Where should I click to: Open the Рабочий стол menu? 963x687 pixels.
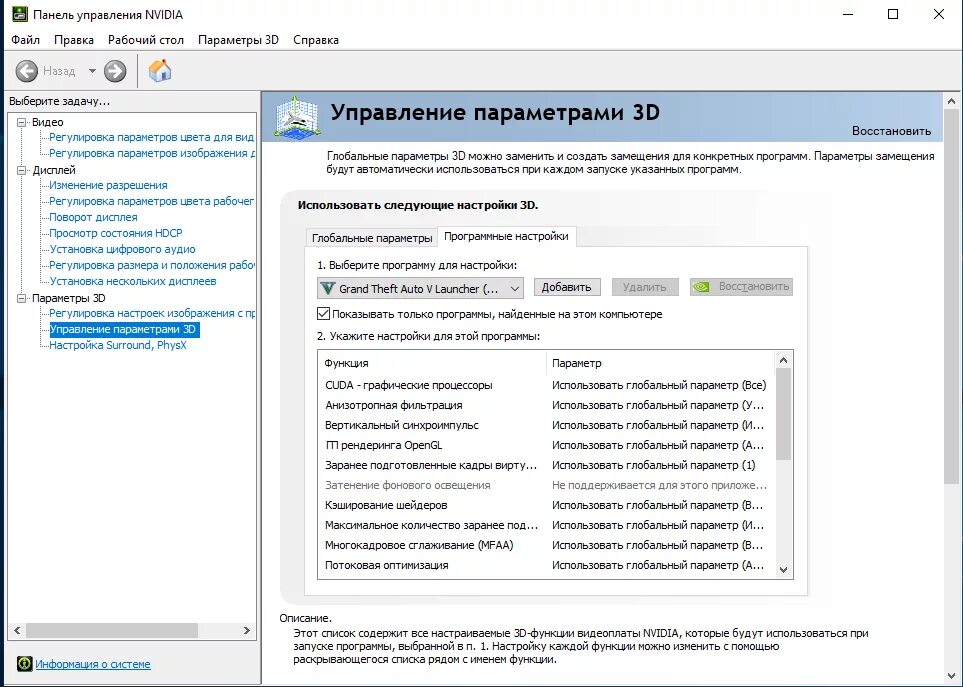point(146,40)
